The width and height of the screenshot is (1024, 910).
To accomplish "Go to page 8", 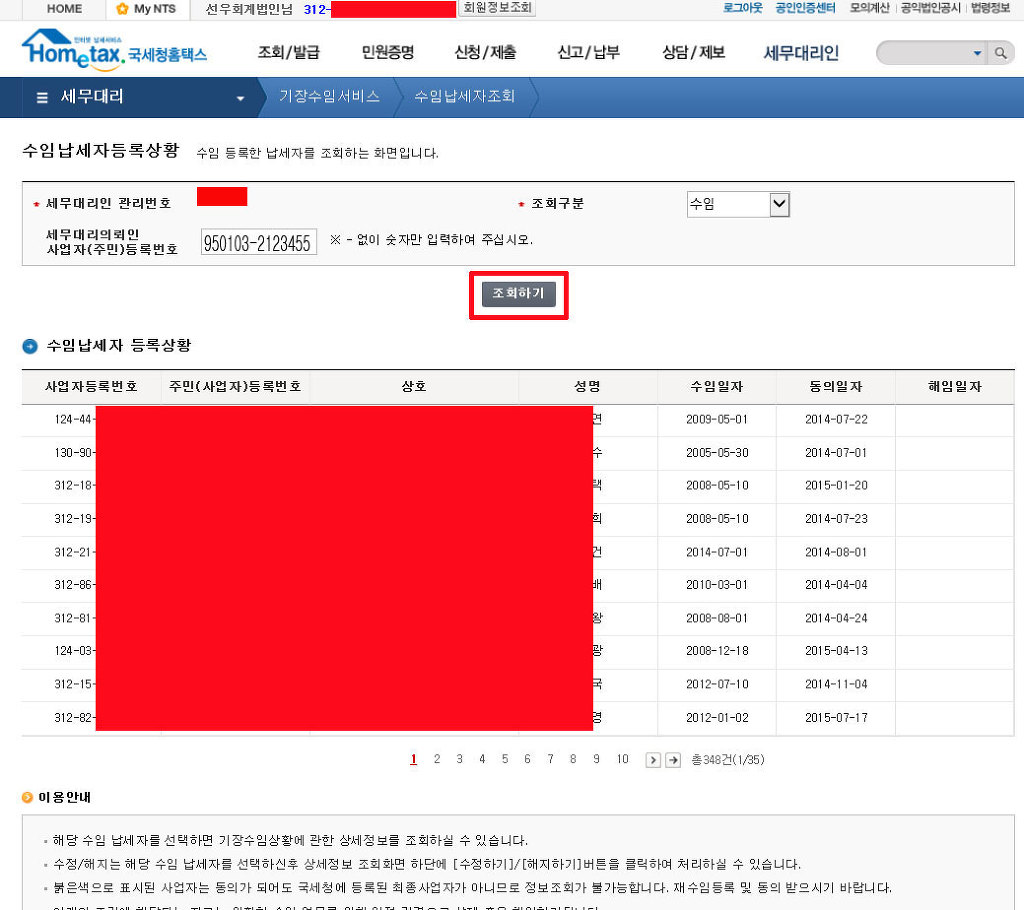I will (573, 759).
